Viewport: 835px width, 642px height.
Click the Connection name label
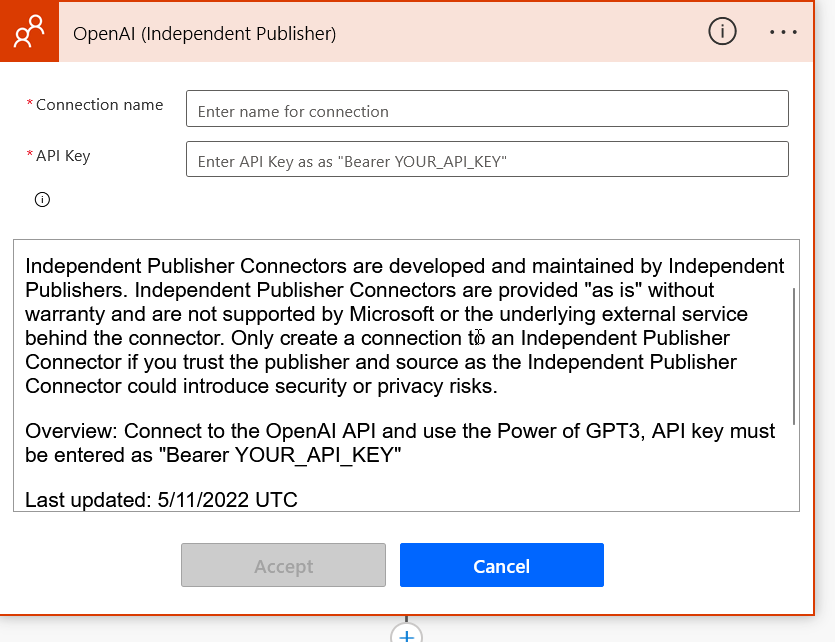click(100, 105)
